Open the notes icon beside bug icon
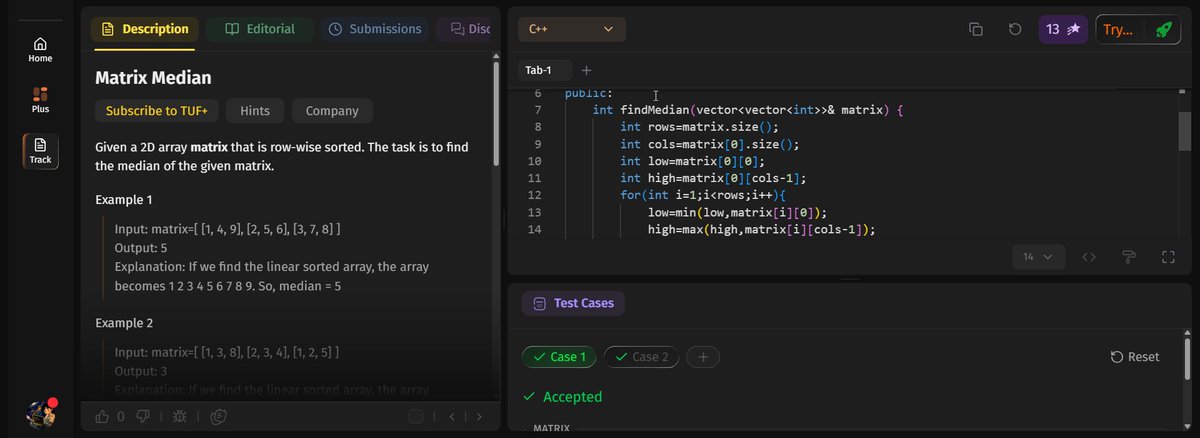The image size is (1200, 438). click(218, 416)
